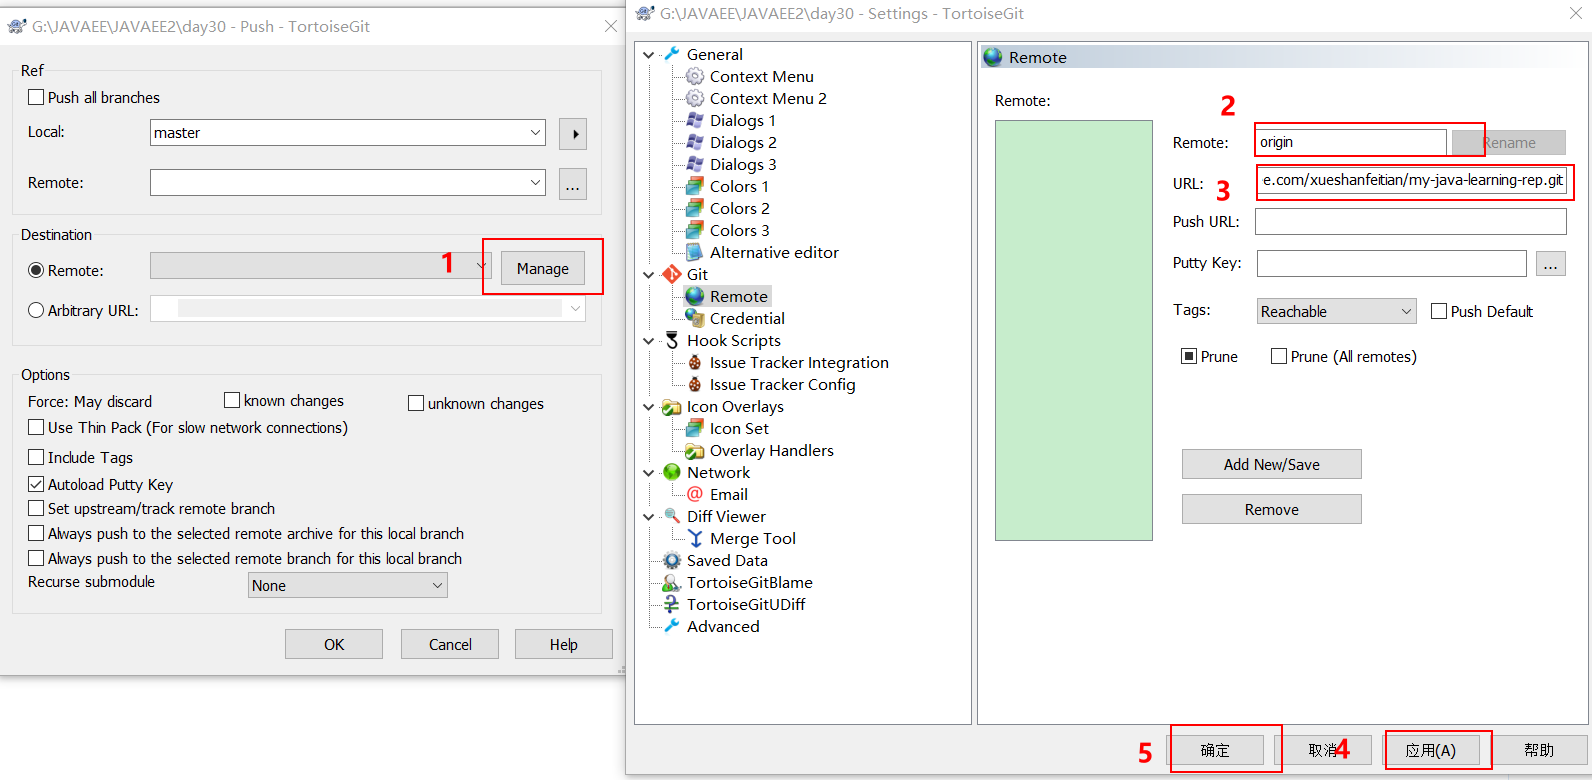Click OK in the Push dialog
Screen dimensions: 1592x780
coord(334,644)
